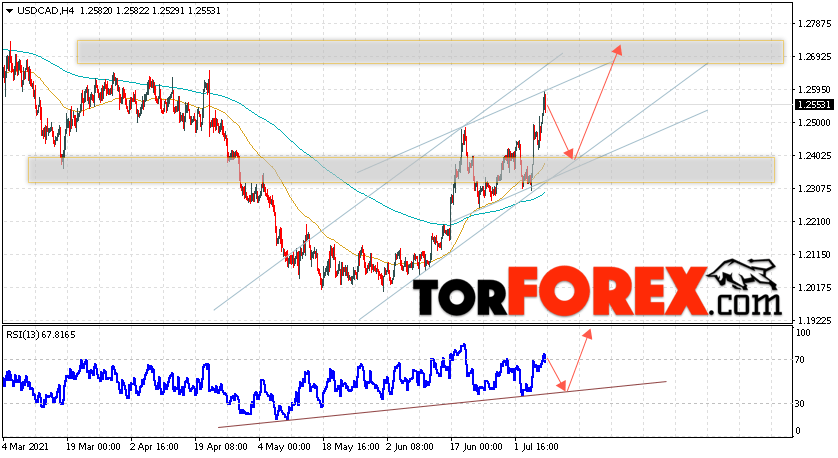Screen dimensions: 838x458
Task: Click the RSI scale value 30
Action: [x=800, y=403]
